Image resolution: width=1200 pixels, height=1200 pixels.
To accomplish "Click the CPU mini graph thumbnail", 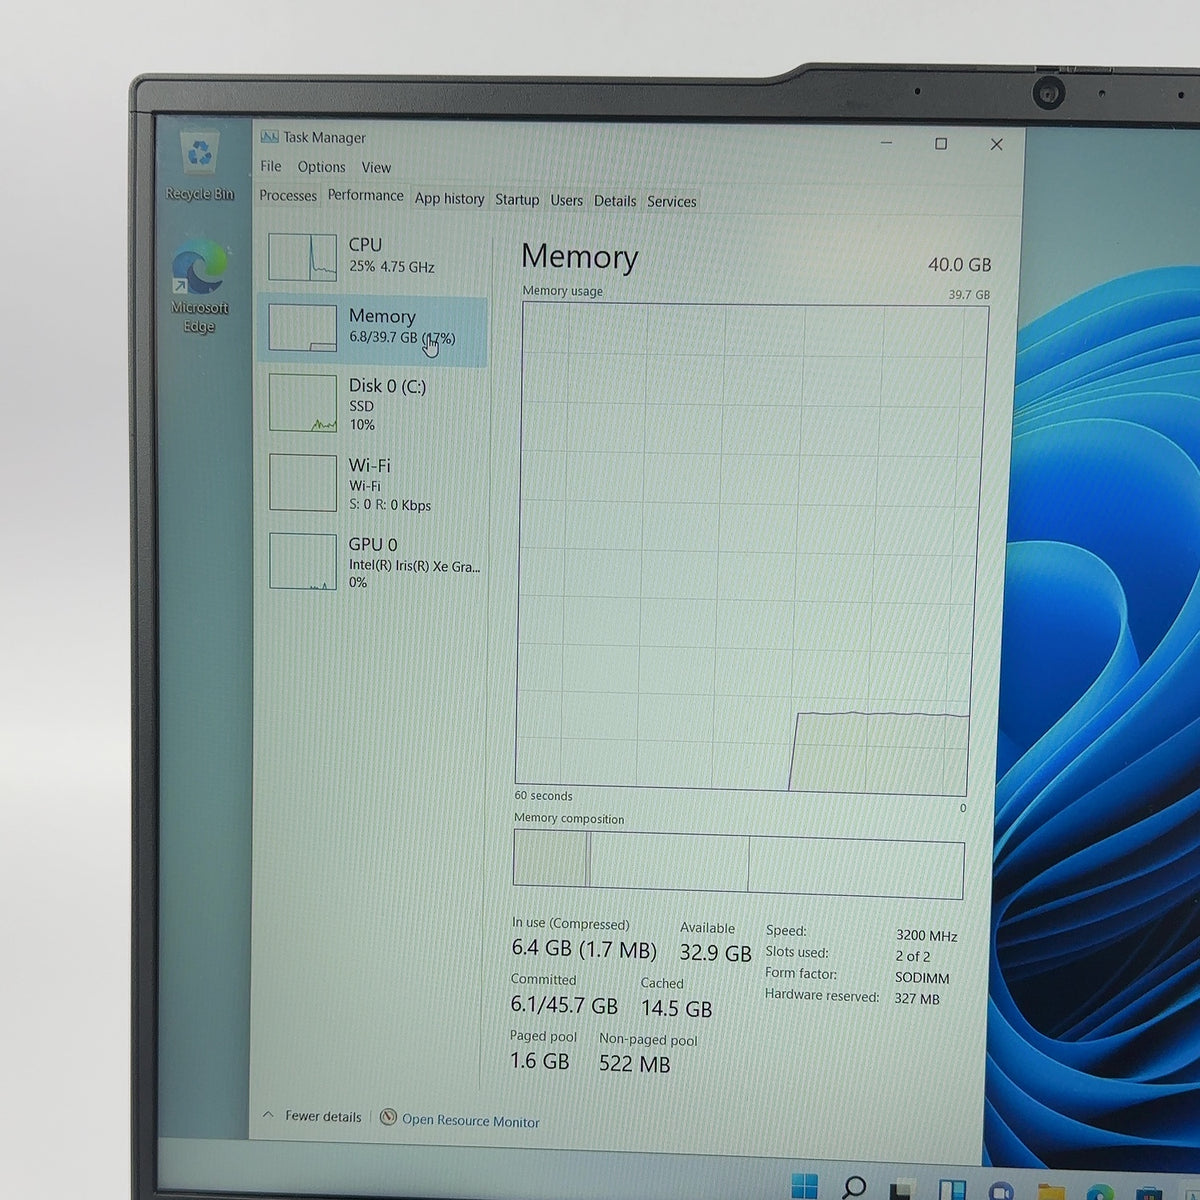I will pos(302,257).
